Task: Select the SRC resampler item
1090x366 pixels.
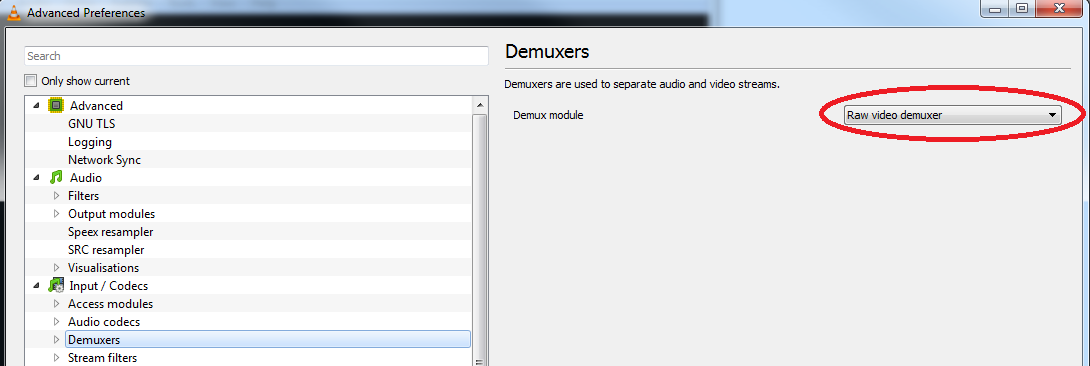Action: pyautogui.click(x=106, y=250)
